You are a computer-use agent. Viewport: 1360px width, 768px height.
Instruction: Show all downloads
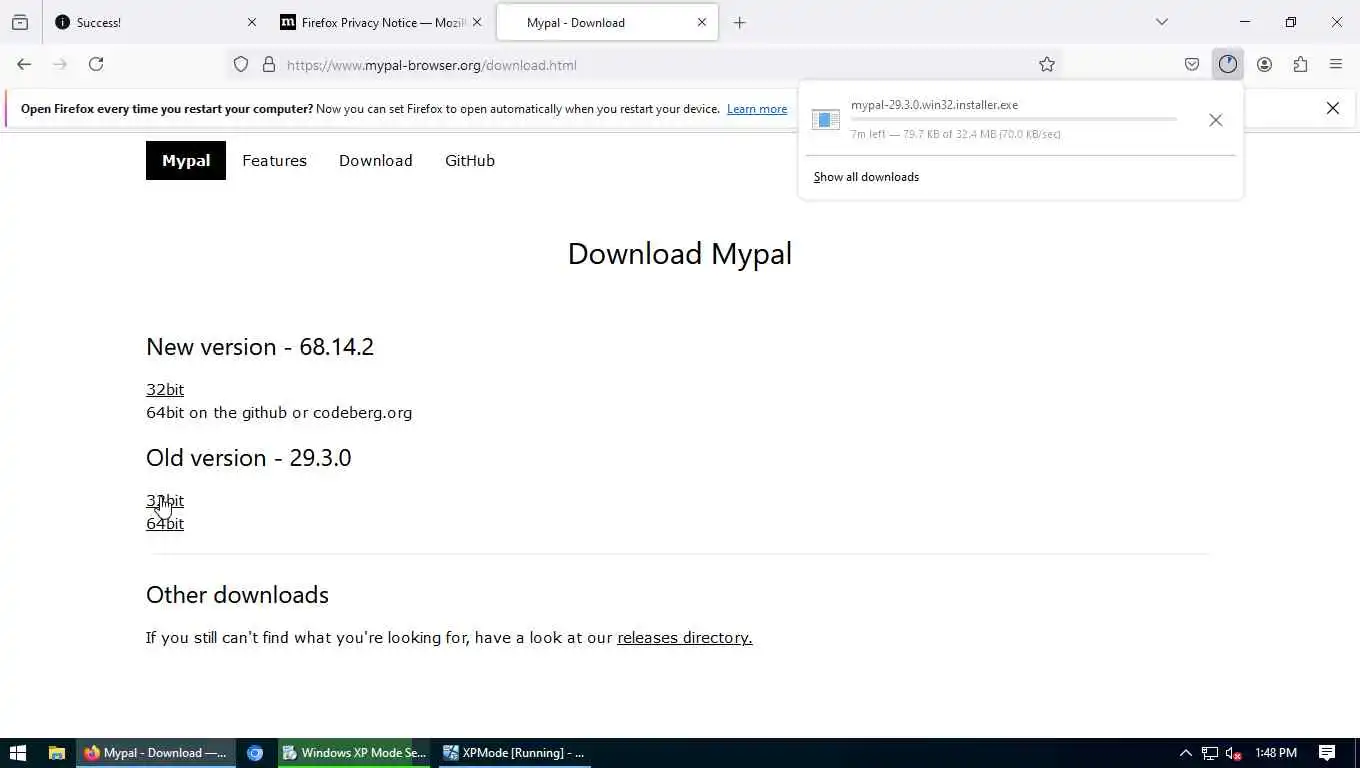(866, 177)
